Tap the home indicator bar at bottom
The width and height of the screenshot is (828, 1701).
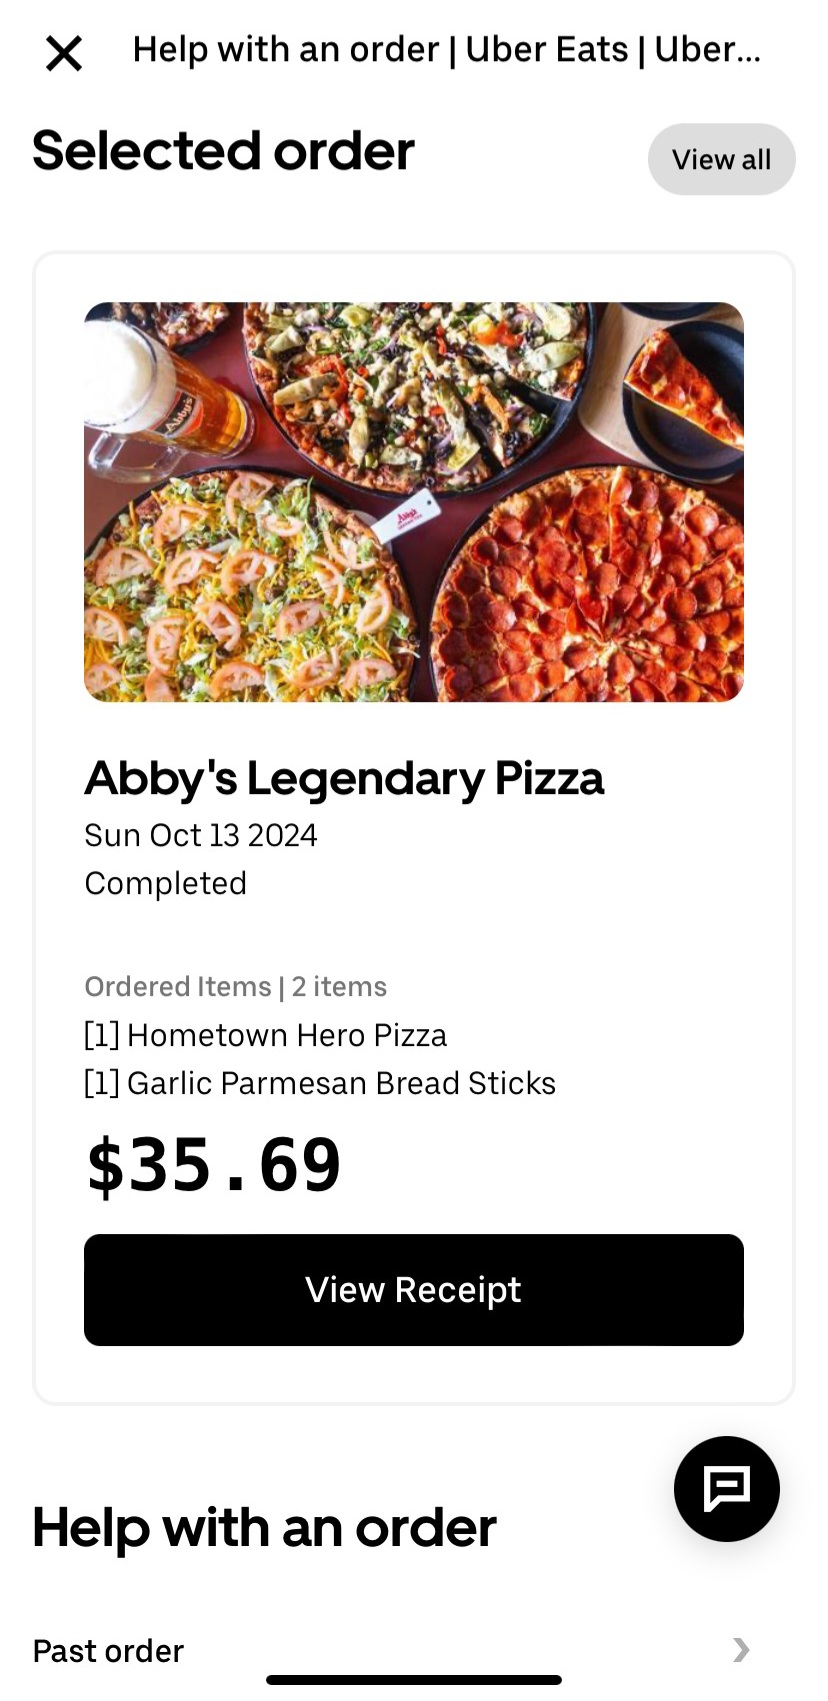tap(413, 1680)
